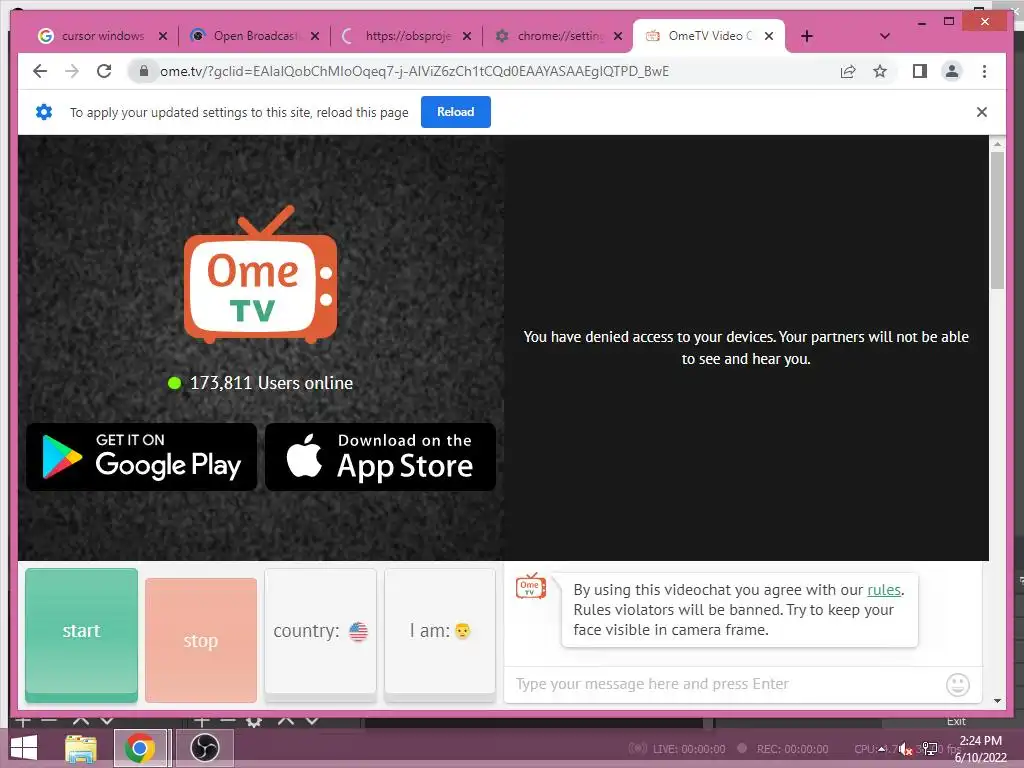Open the emoji smiley picker
The image size is (1024, 768).
(x=957, y=684)
